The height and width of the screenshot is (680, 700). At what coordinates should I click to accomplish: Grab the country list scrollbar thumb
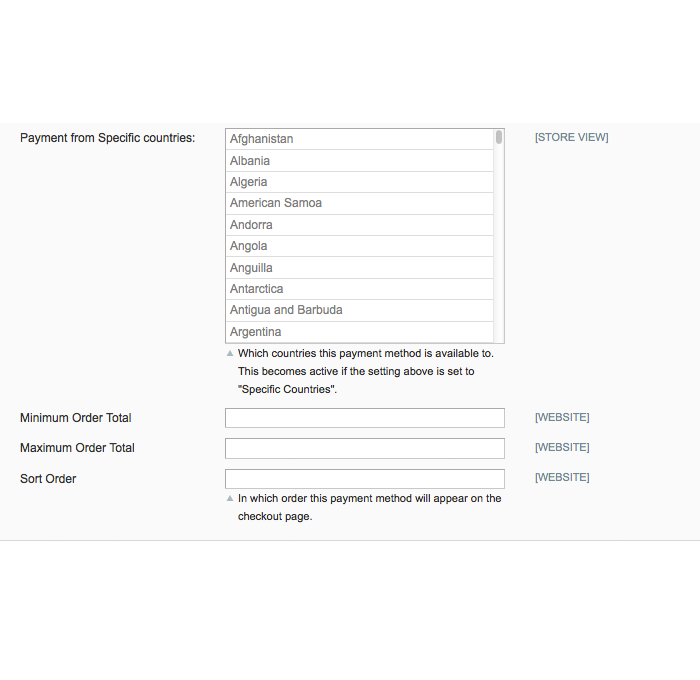click(499, 138)
